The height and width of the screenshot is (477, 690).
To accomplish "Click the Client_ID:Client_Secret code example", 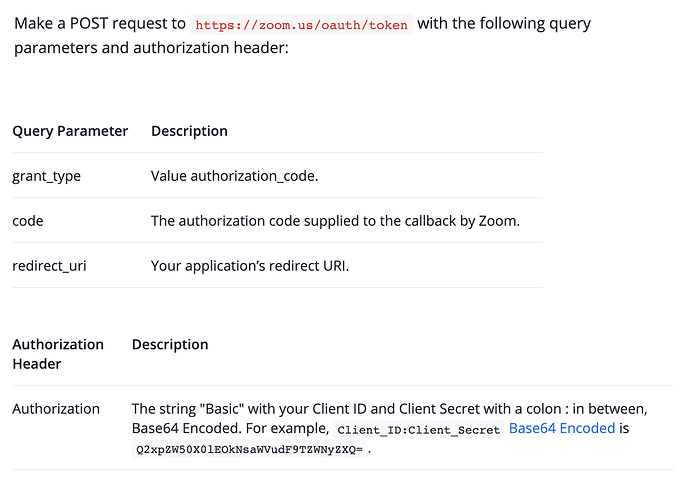I will pyautogui.click(x=418, y=430).
